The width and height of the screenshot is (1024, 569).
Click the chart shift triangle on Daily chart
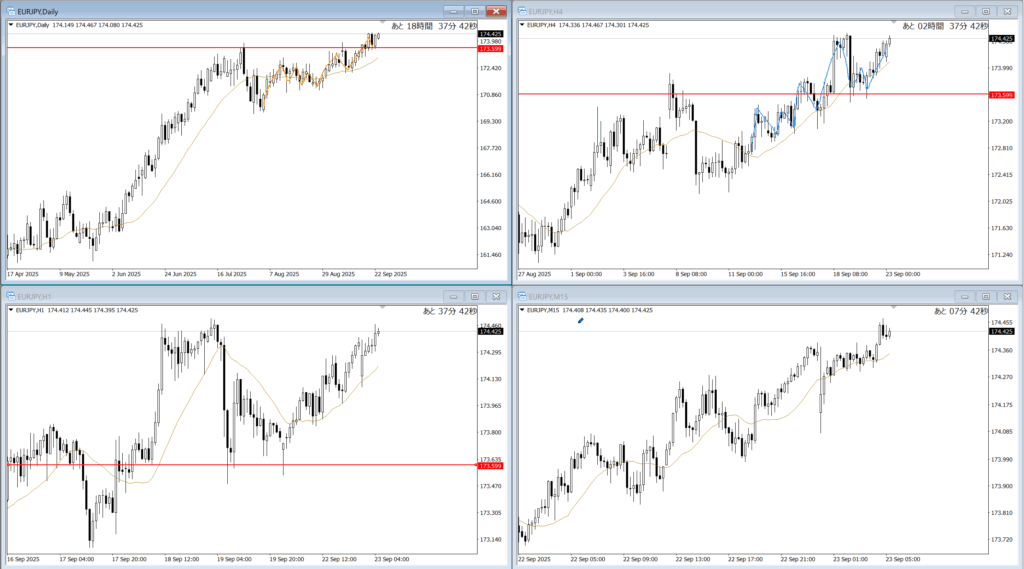(383, 21)
